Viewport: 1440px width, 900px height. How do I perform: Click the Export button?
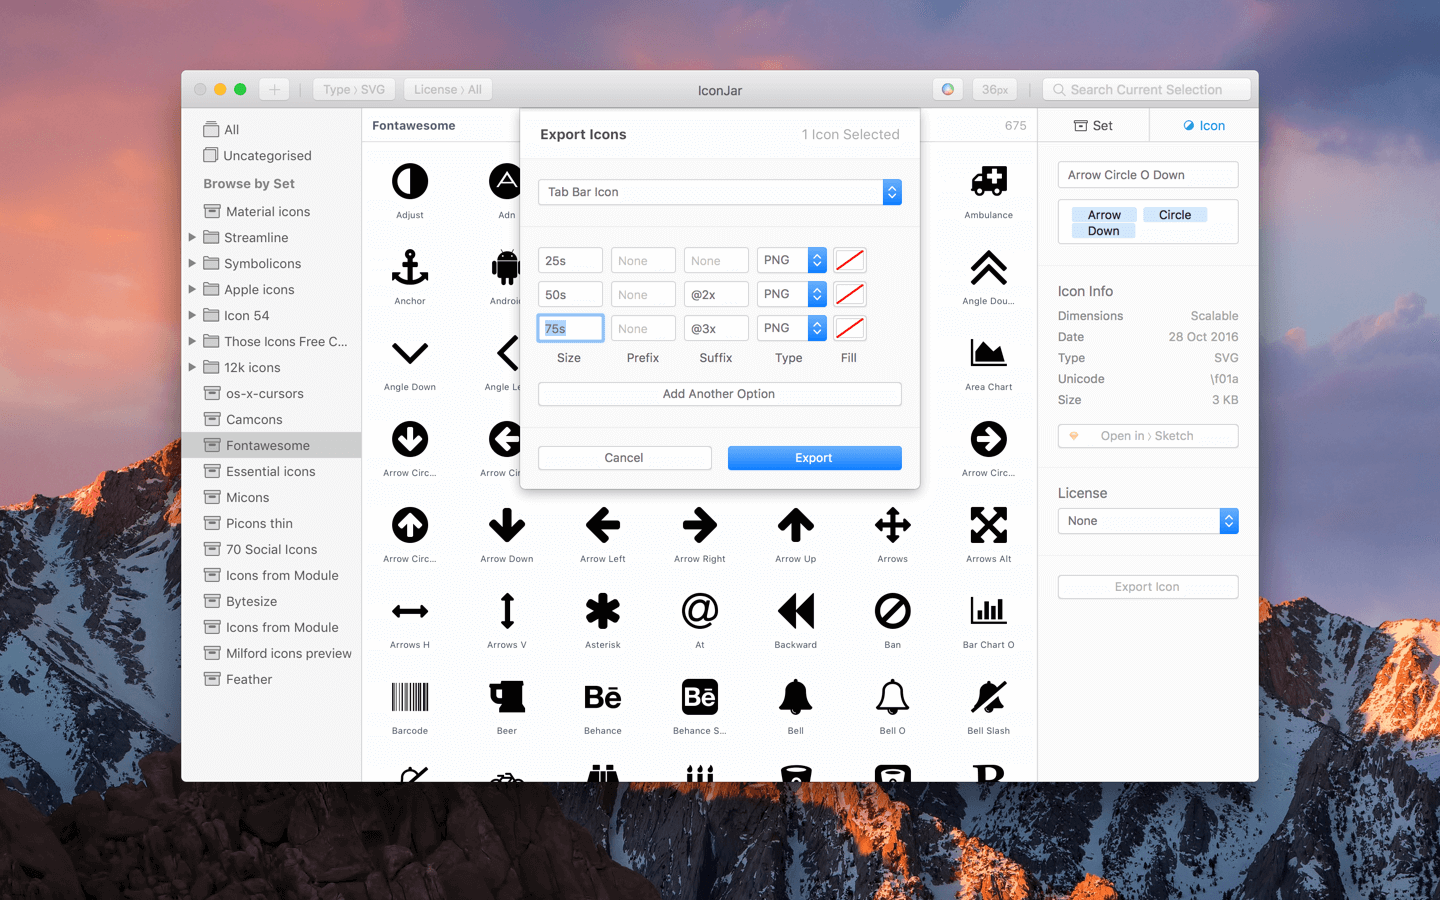[814, 457]
